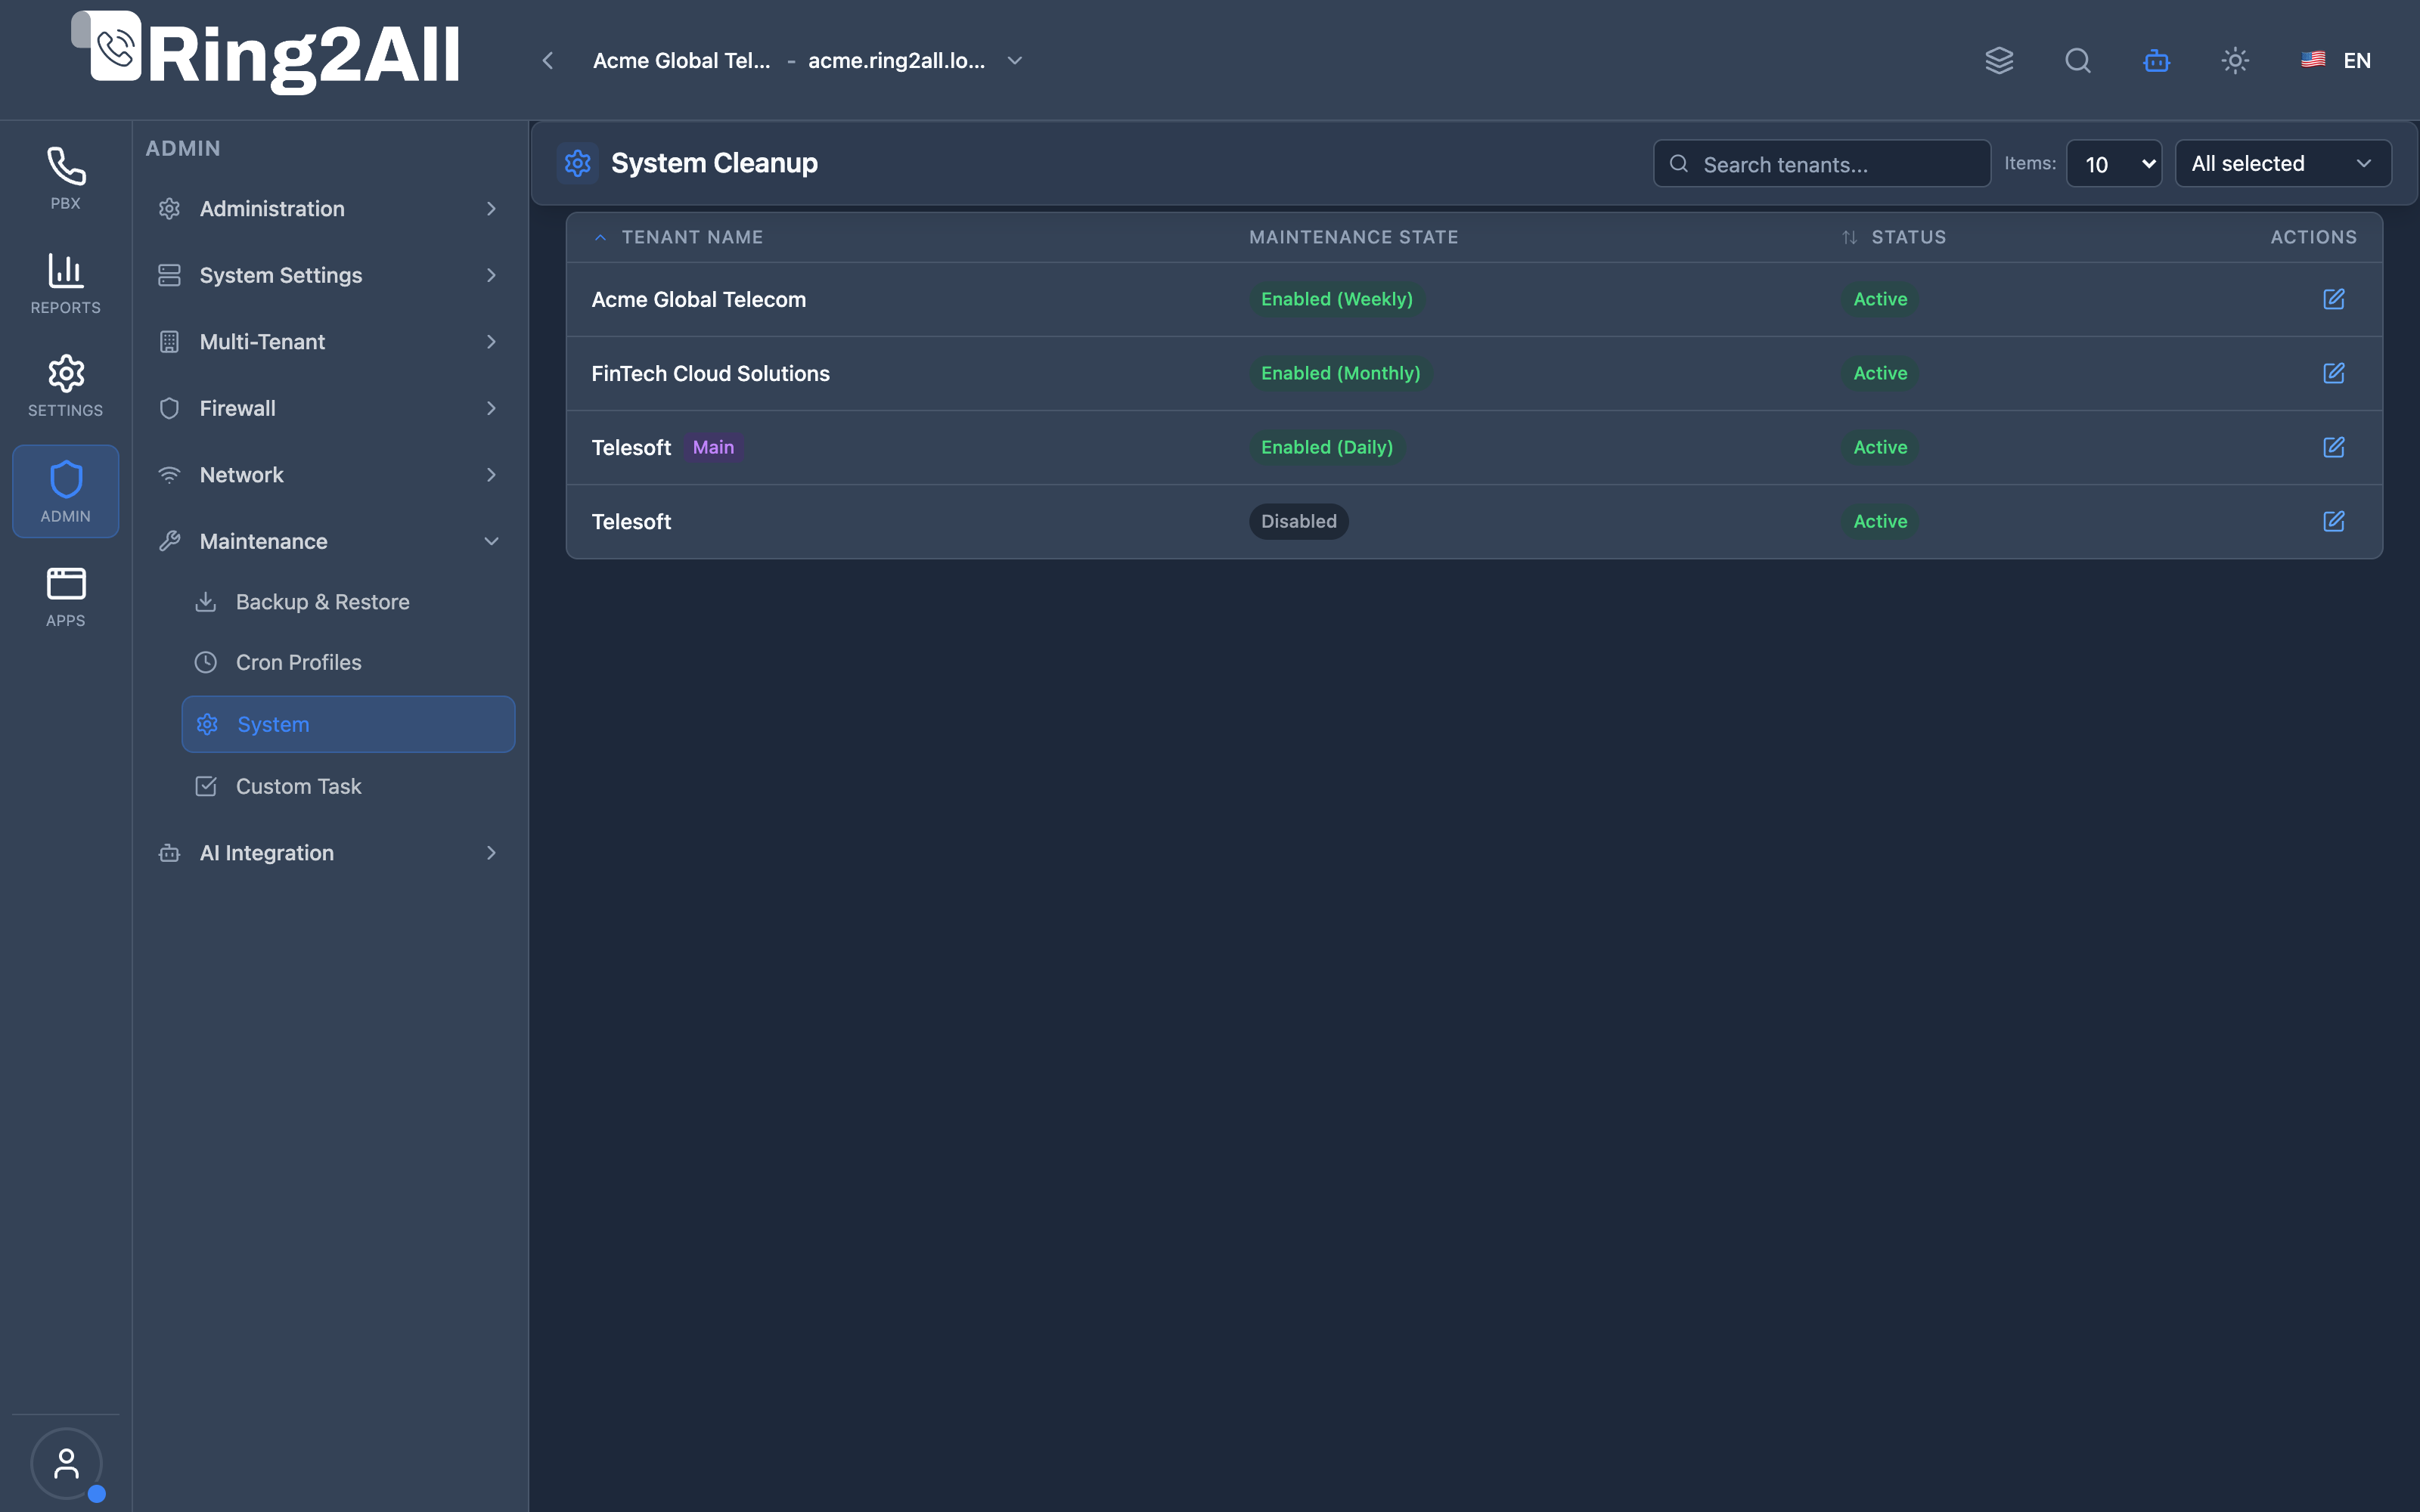Screen dimensions: 2420x1512
Task: Expand the System Settings menu
Action: click(329, 275)
